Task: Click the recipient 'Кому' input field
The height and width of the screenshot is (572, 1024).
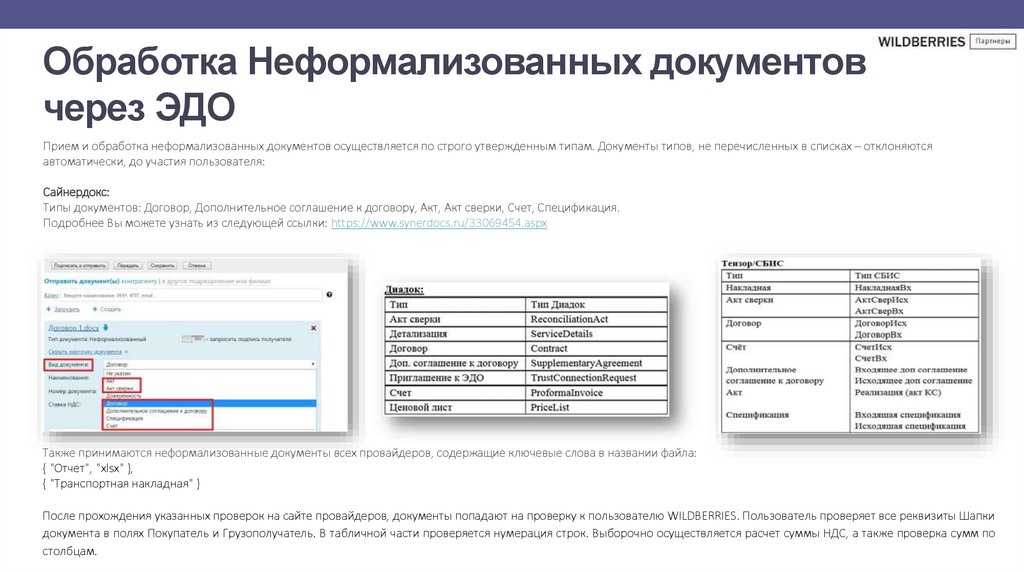Action: coord(191,295)
